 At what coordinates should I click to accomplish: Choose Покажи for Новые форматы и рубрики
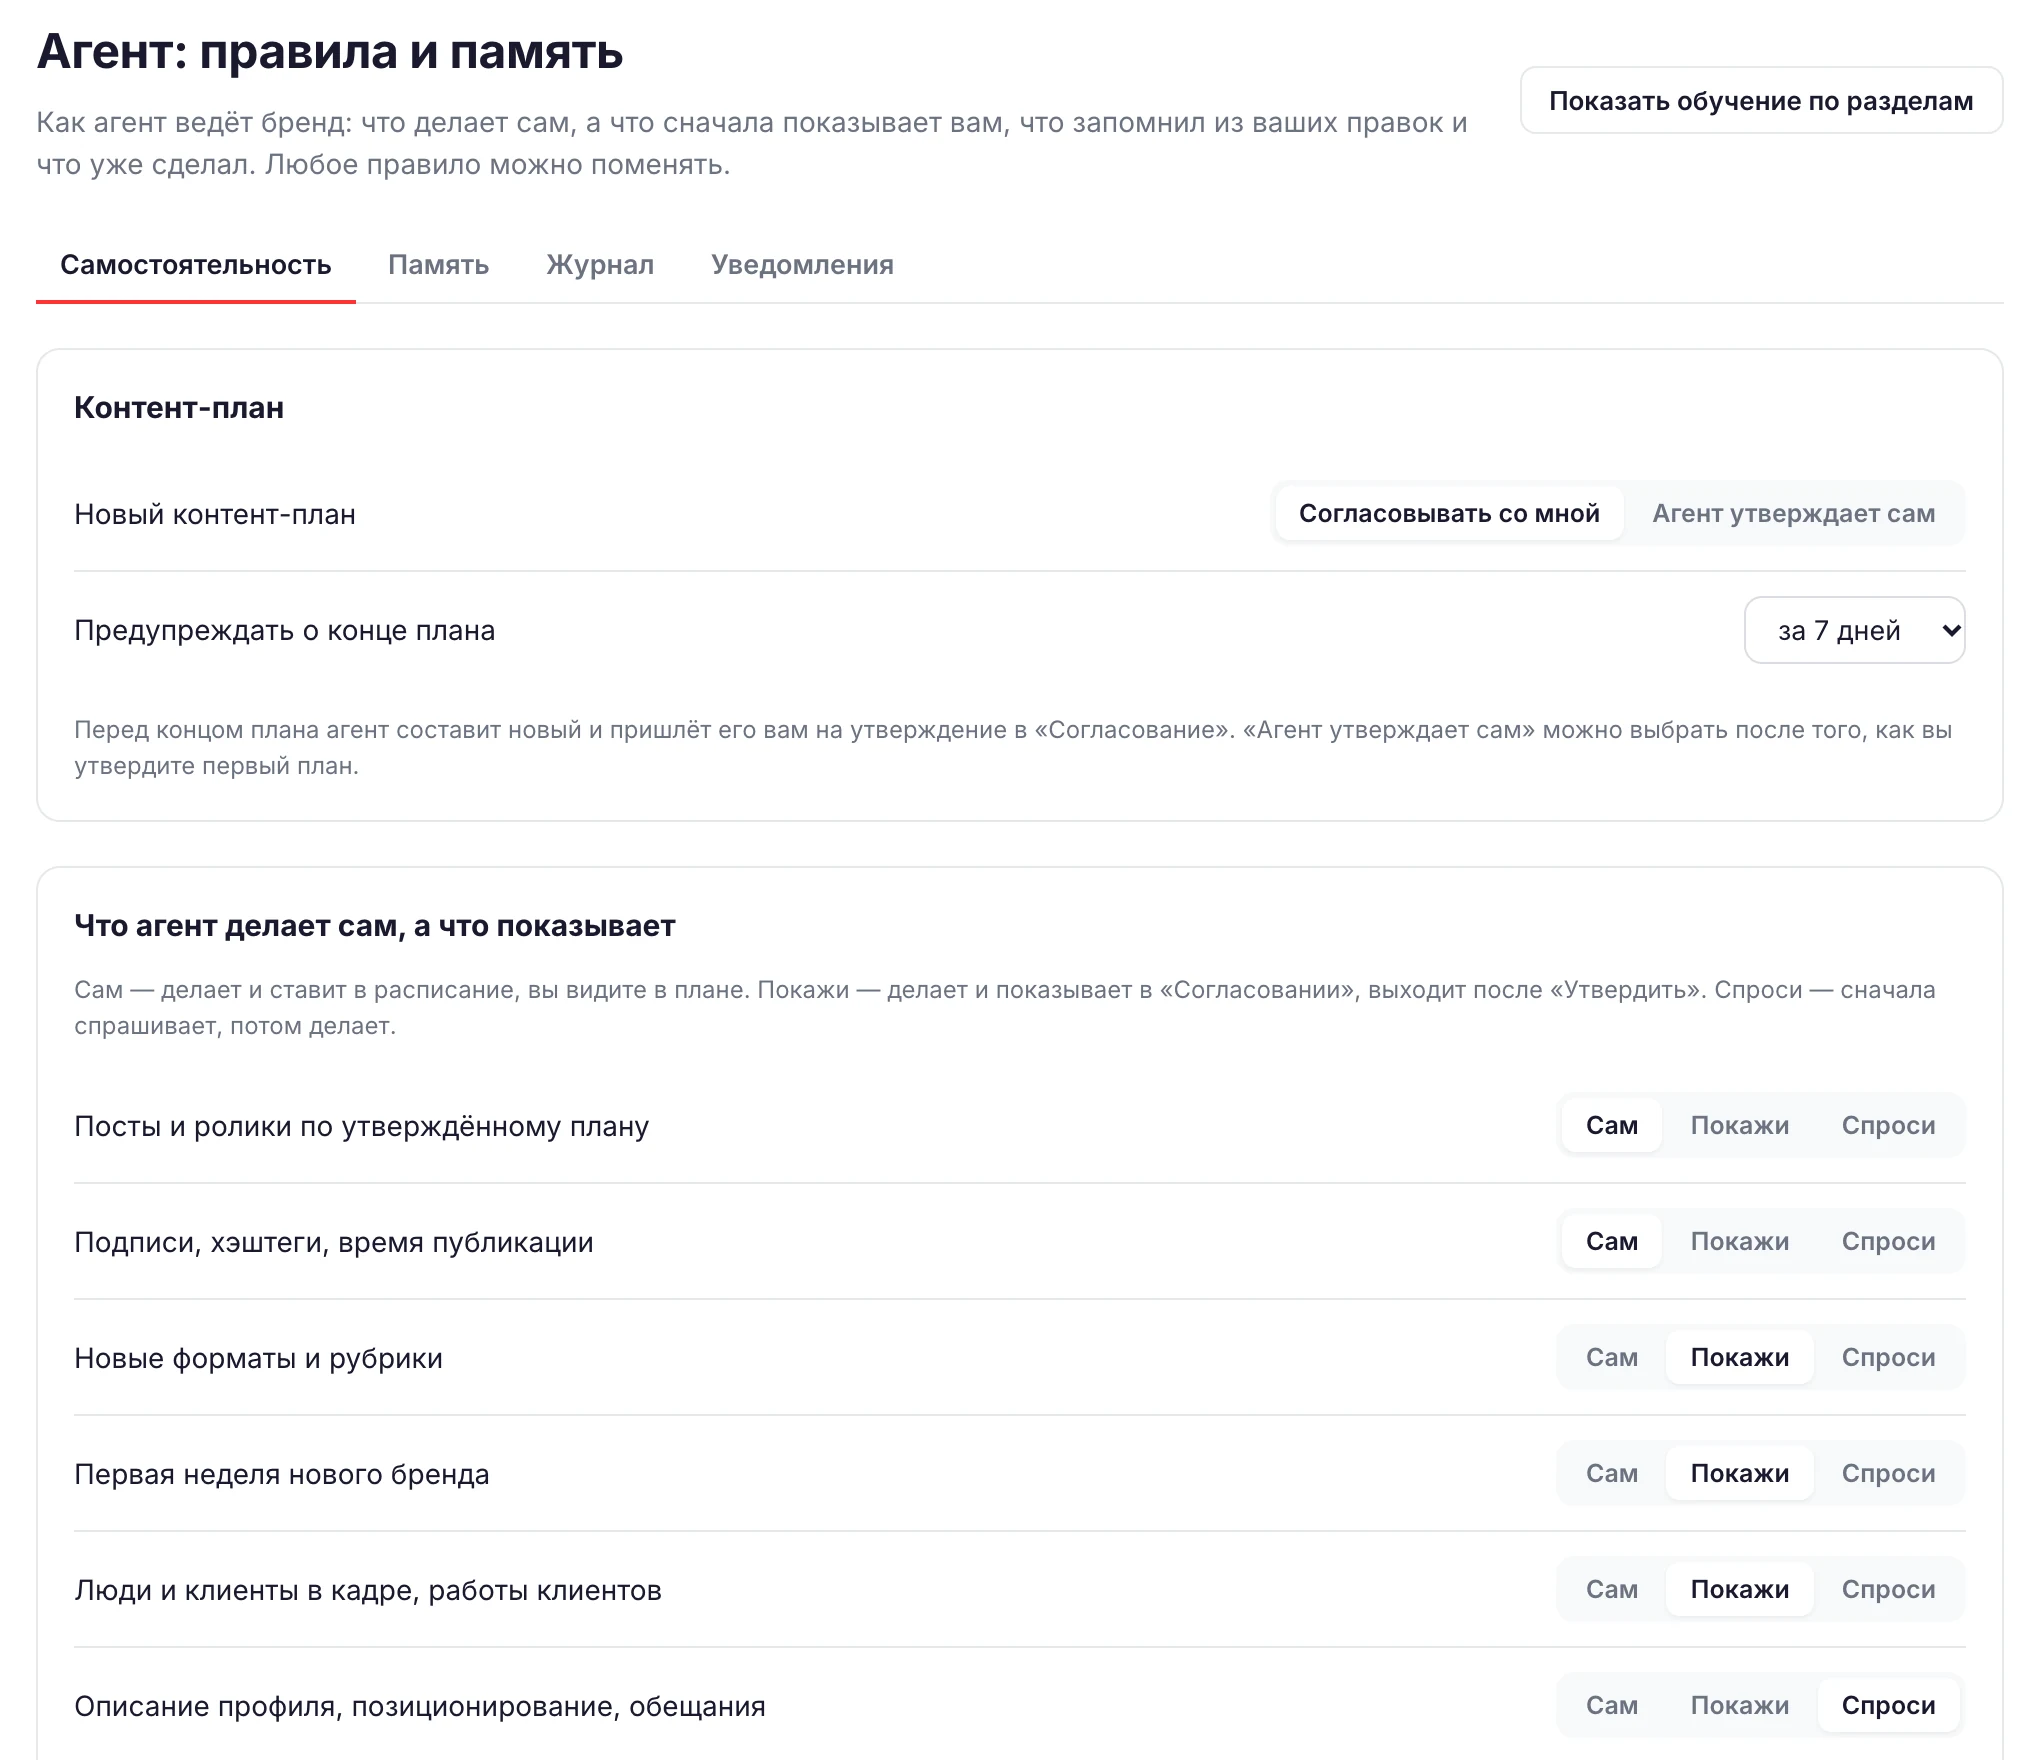(1739, 1357)
